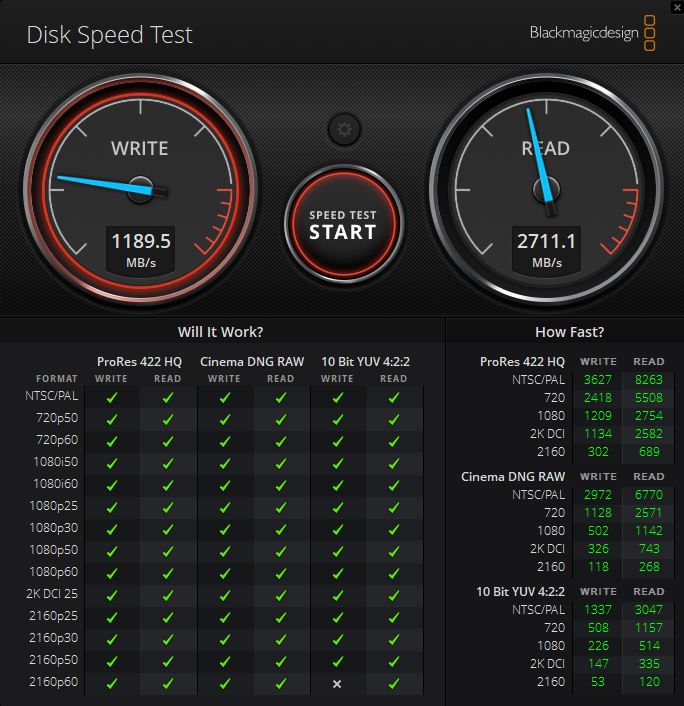Click Cinema DNG NTSC/PAL write value 2972
684x706 pixels.
598,495
